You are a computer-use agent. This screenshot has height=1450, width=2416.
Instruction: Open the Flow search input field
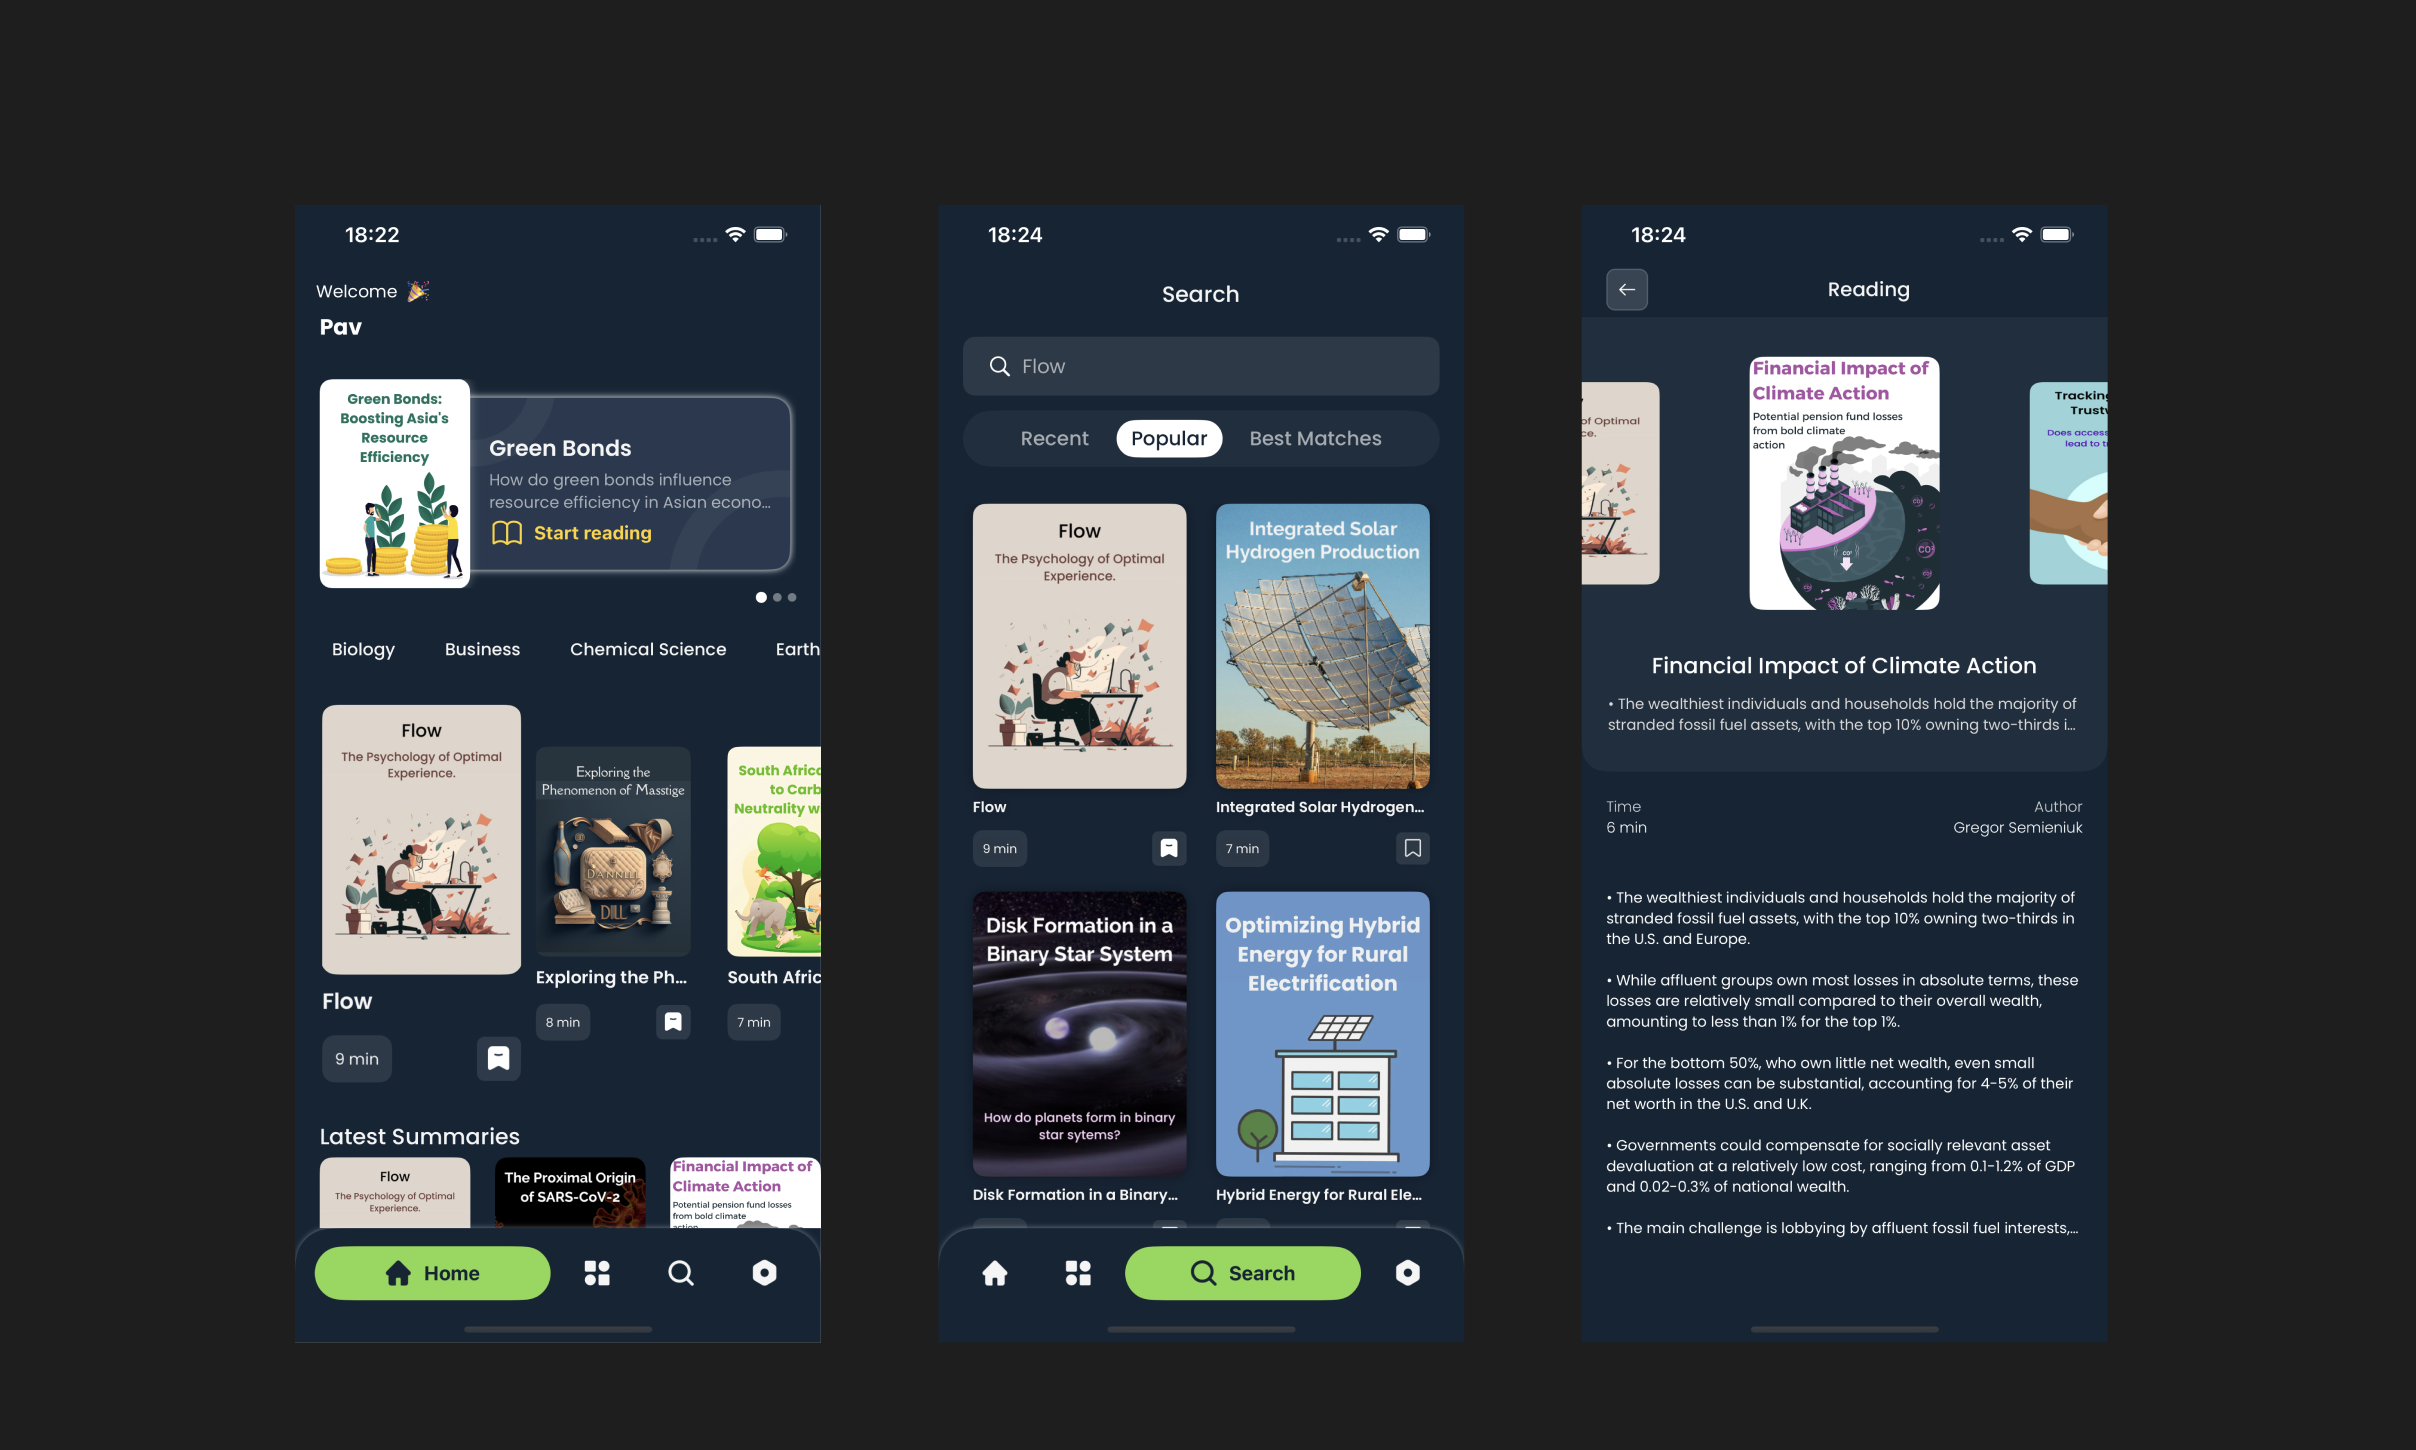tap(1201, 364)
